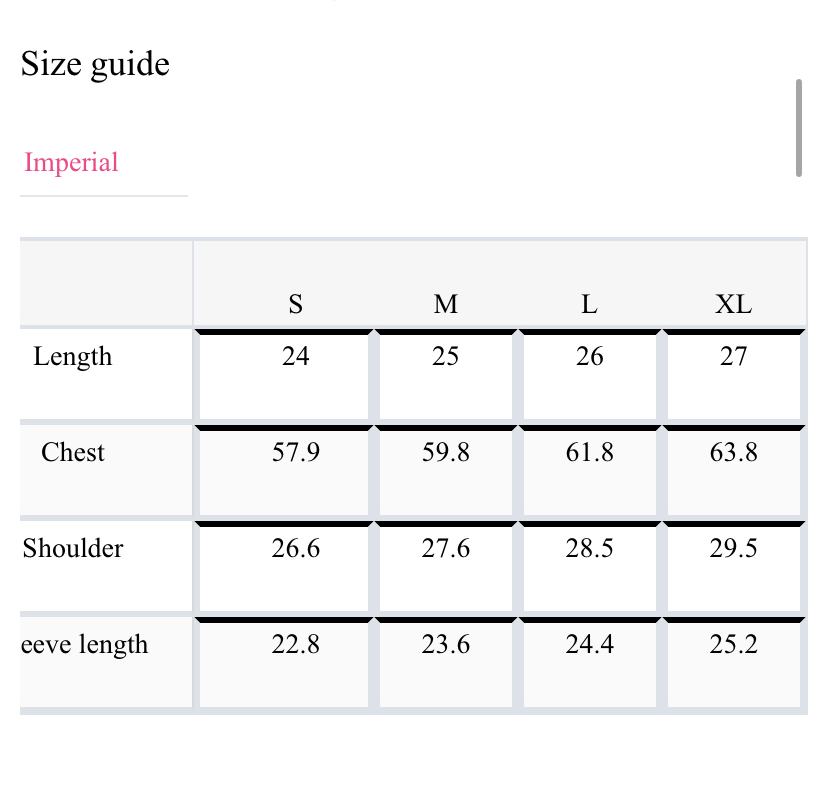This screenshot has height=789, width=828.
Task: Click the Sleeve length value 23.6 cell
Action: click(x=446, y=663)
